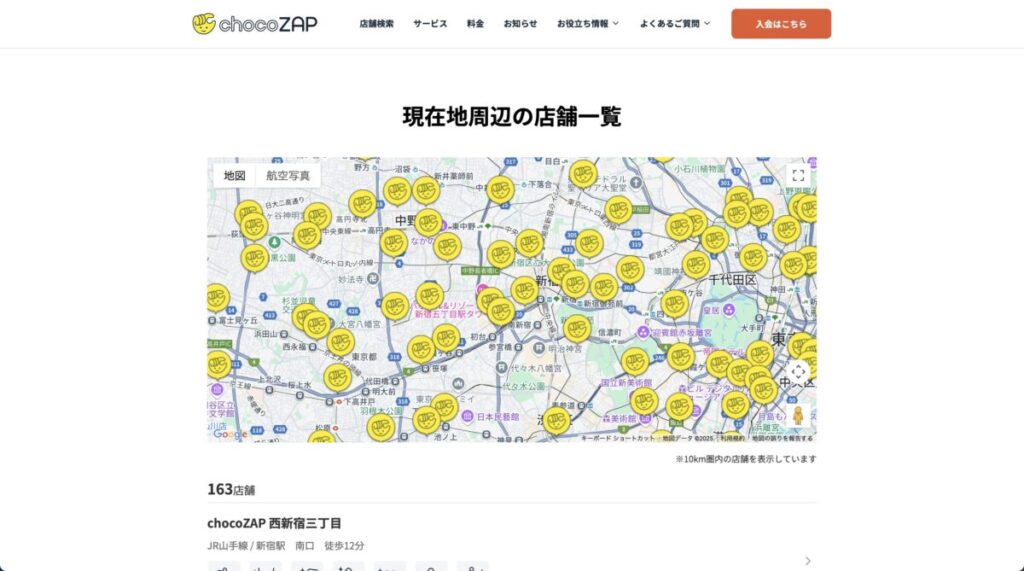Open chocoZAP 西新宿三丁目 store link
The height and width of the screenshot is (571, 1024).
click(x=274, y=523)
